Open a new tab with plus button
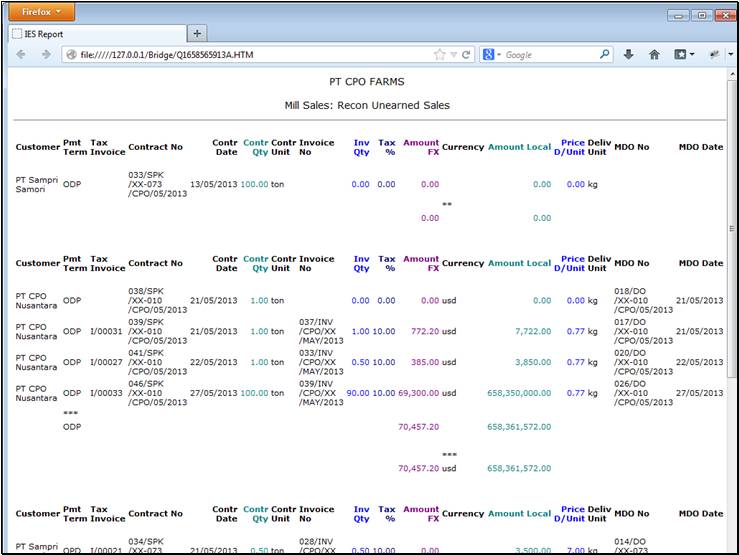 (197, 33)
